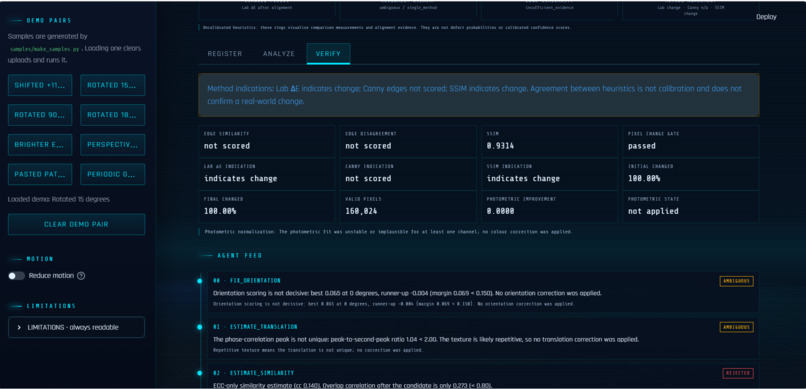This screenshot has width=806, height=389.
Task: Click the Method indications notice banner
Action: [x=479, y=95]
